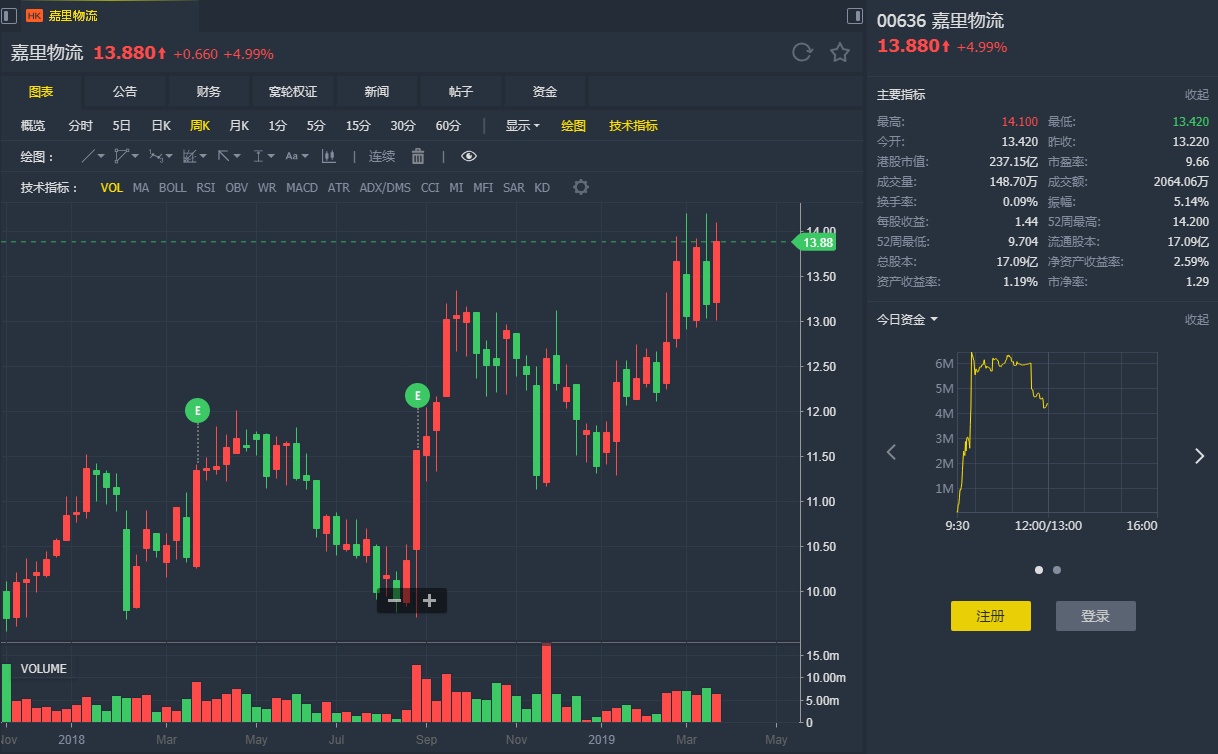
Task: Collapse 主要指标 section via 收起
Action: [1197, 94]
